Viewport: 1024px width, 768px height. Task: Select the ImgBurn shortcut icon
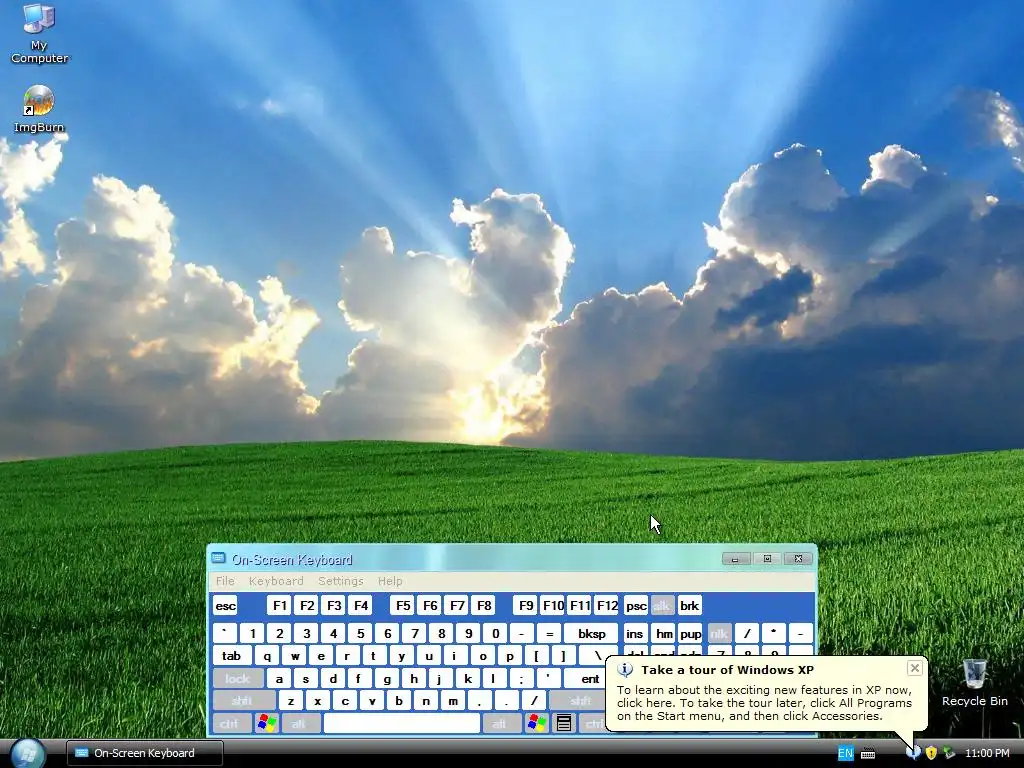[39, 108]
